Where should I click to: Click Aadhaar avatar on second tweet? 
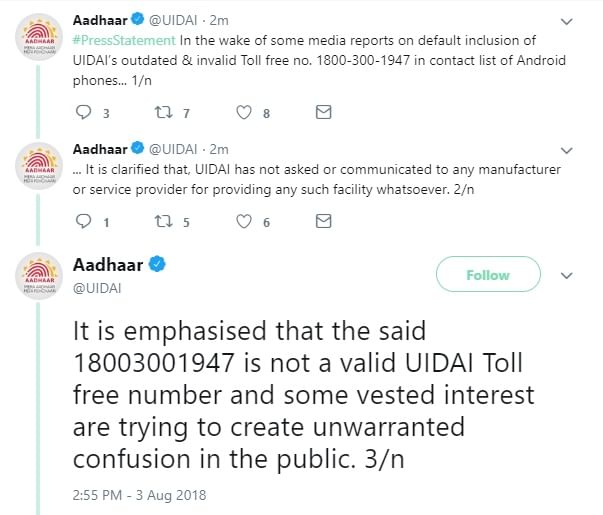(x=40, y=171)
